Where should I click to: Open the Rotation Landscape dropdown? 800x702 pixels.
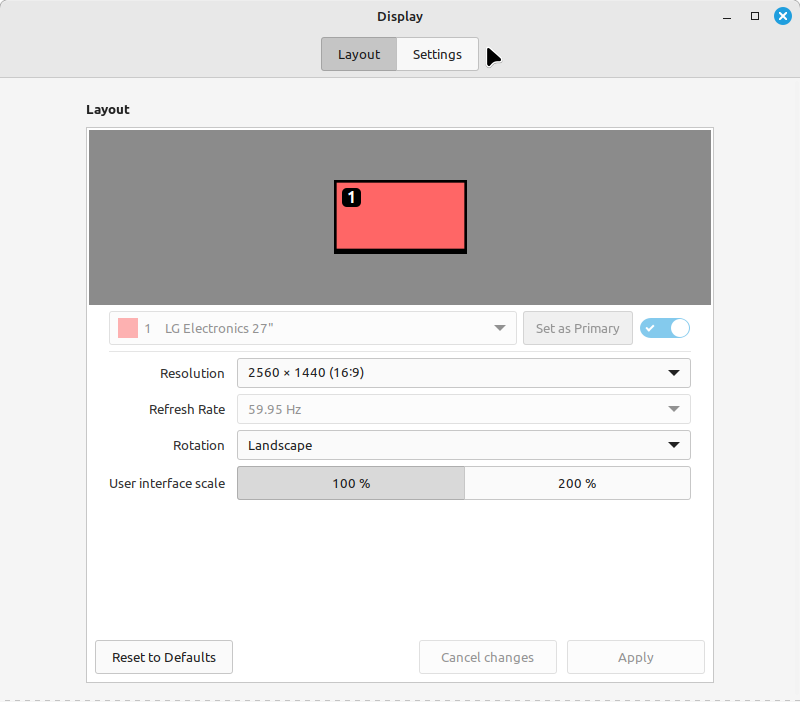pos(464,445)
